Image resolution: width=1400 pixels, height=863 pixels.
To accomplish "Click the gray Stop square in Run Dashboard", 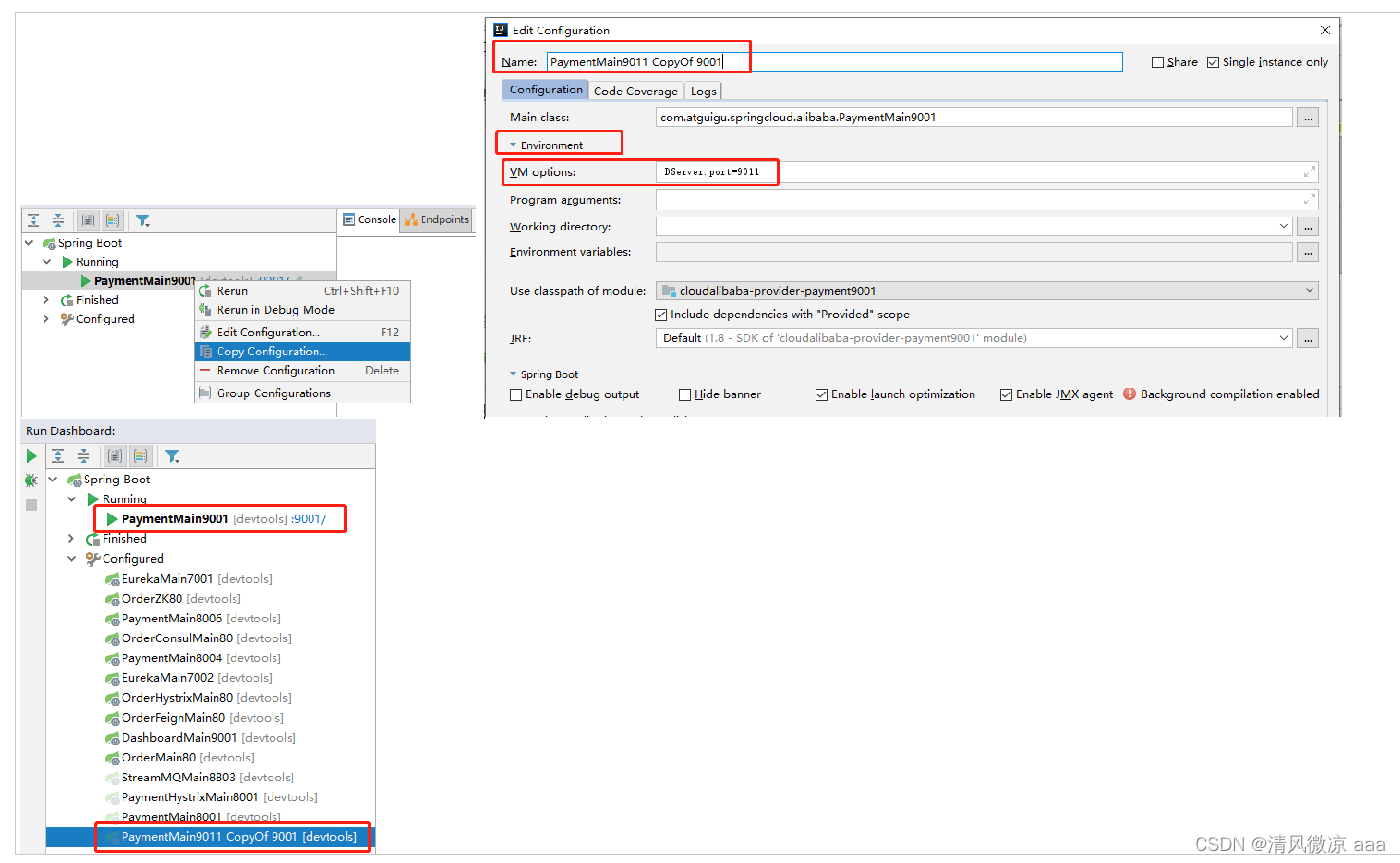I will (x=31, y=505).
